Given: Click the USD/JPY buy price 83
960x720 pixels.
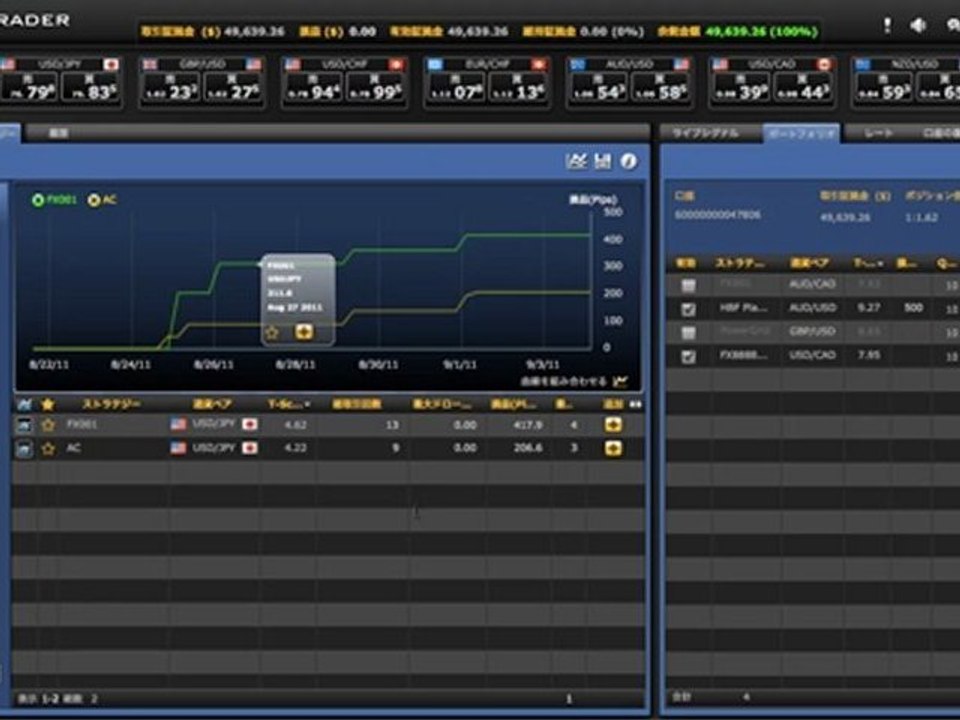Looking at the screenshot, I should click(90, 86).
